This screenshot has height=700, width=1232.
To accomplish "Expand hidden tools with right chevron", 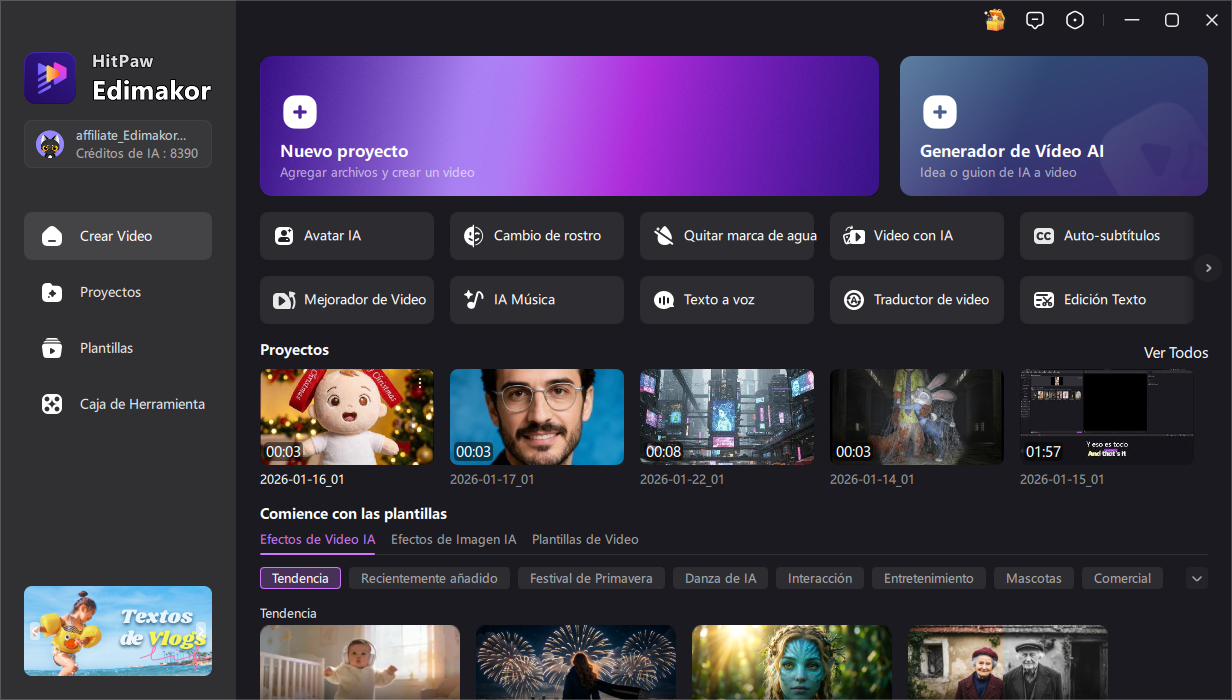I will click(x=1209, y=268).
